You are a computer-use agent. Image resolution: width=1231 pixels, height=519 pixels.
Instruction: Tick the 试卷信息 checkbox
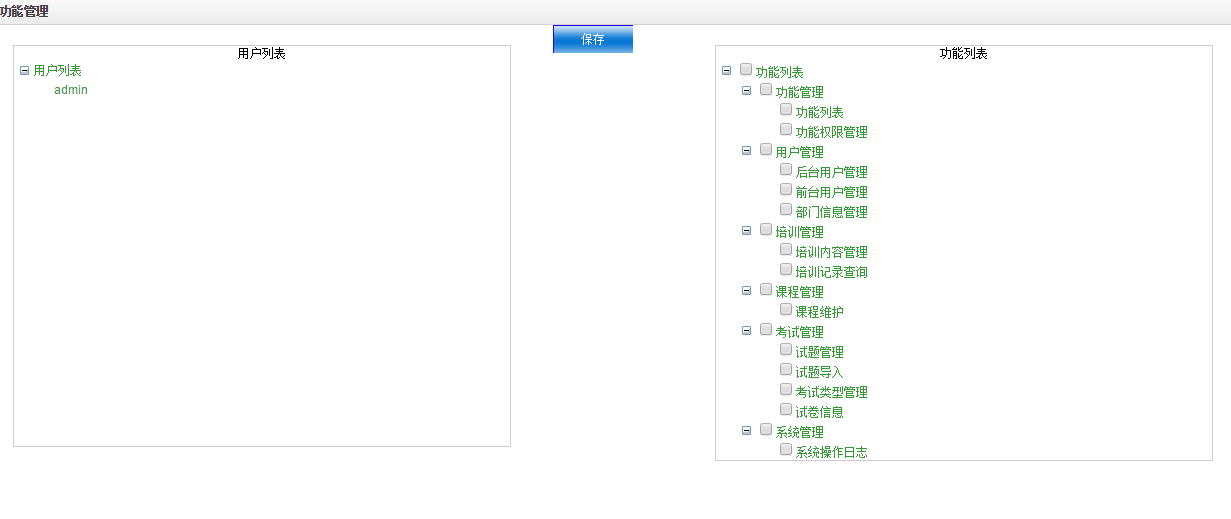[786, 410]
